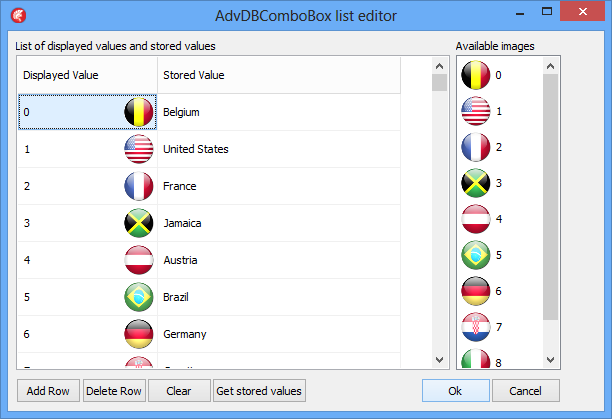Click the Available images scrollbar thumb
Screen dimensions: 612x419
pos(550,197)
